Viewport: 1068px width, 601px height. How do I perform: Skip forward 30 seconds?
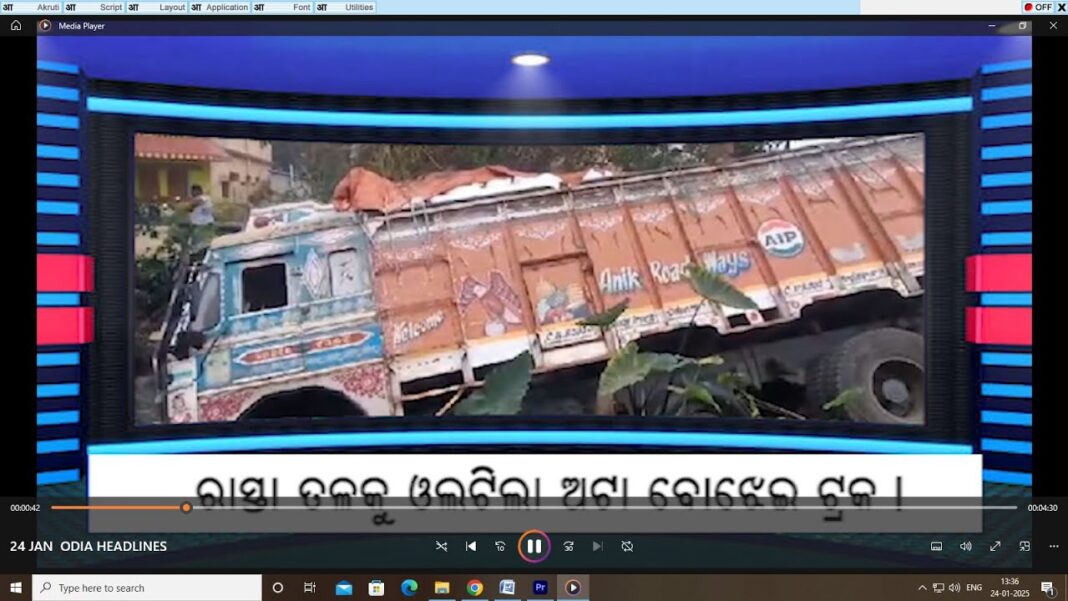pos(568,546)
